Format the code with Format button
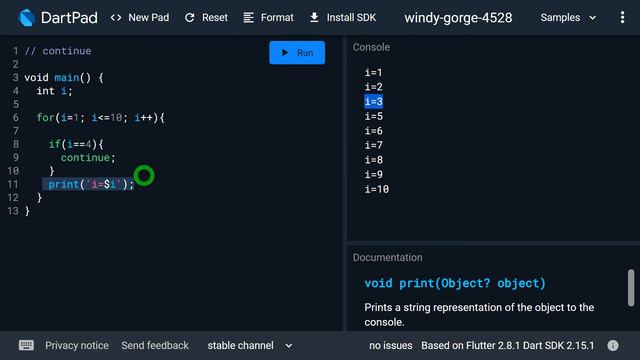Viewport: 640px width, 360px height. coord(268,18)
